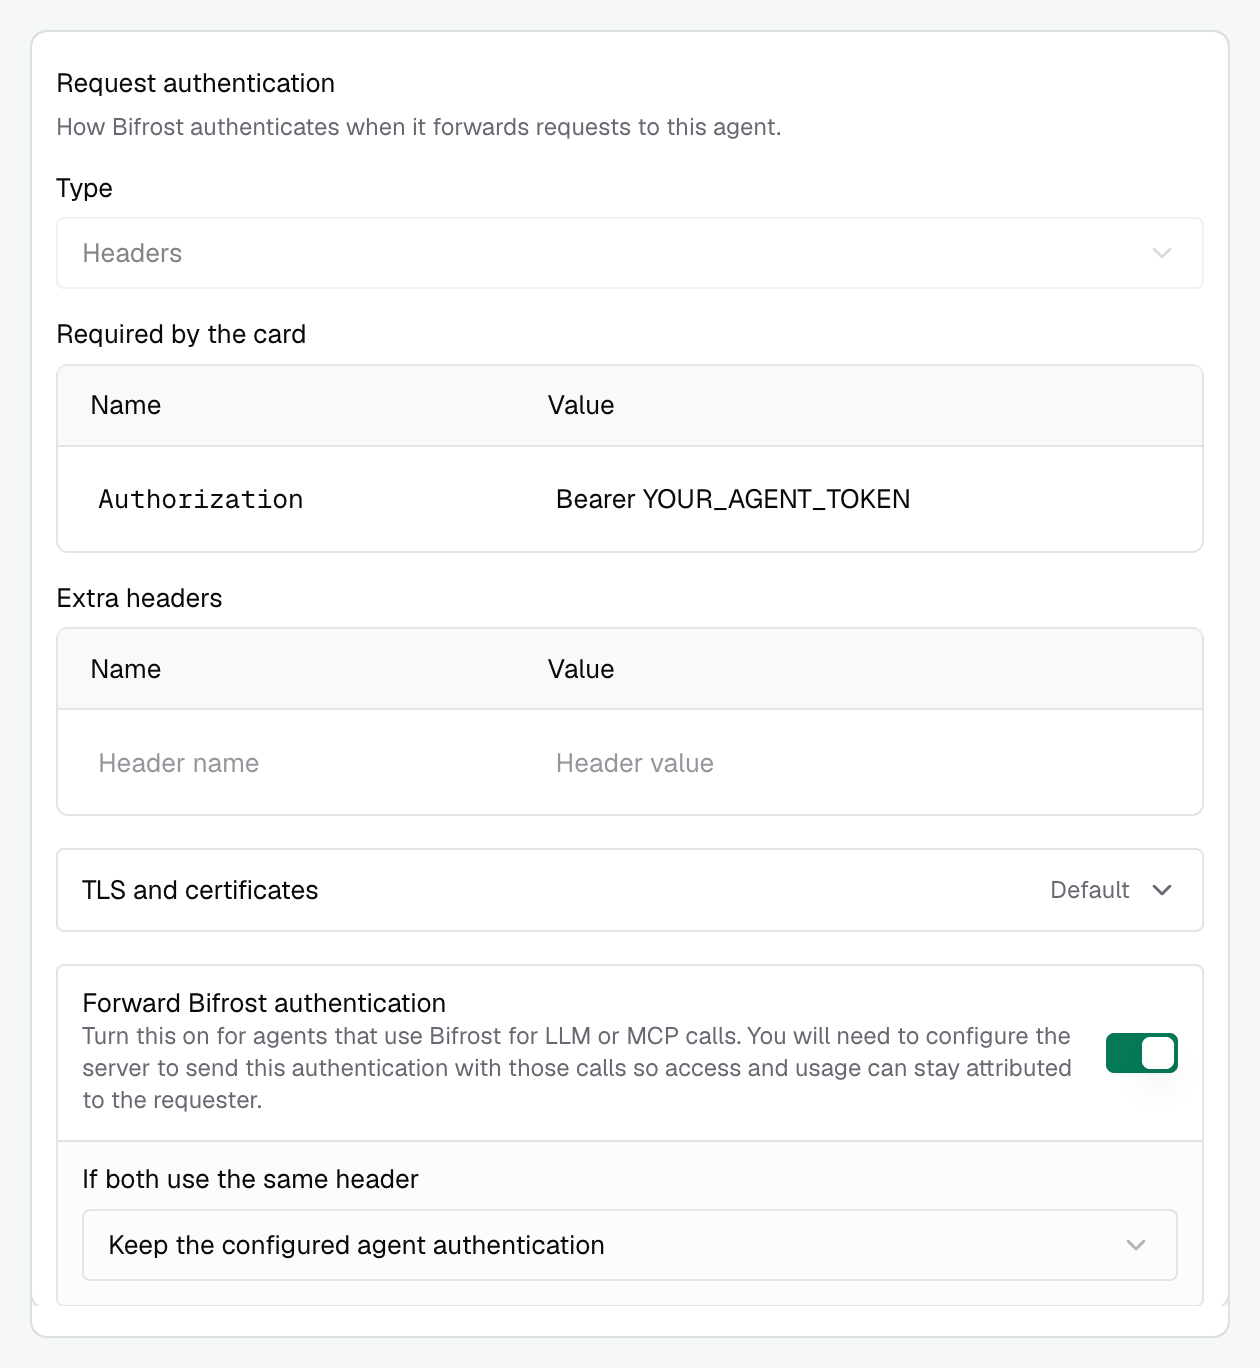Open the Keep the configured agent authentication dropdown
Screen dimensions: 1260x1368
click(629, 1245)
